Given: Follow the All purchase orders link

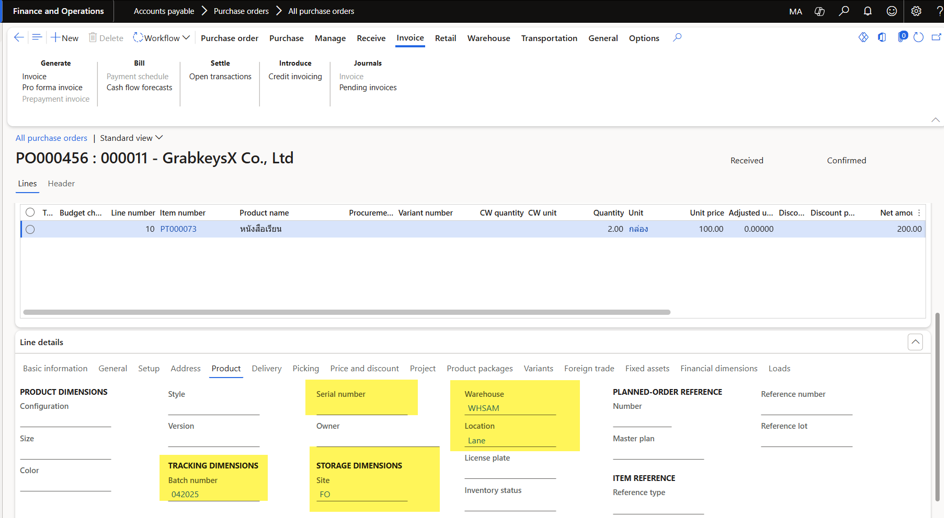Looking at the screenshot, I should click(51, 138).
